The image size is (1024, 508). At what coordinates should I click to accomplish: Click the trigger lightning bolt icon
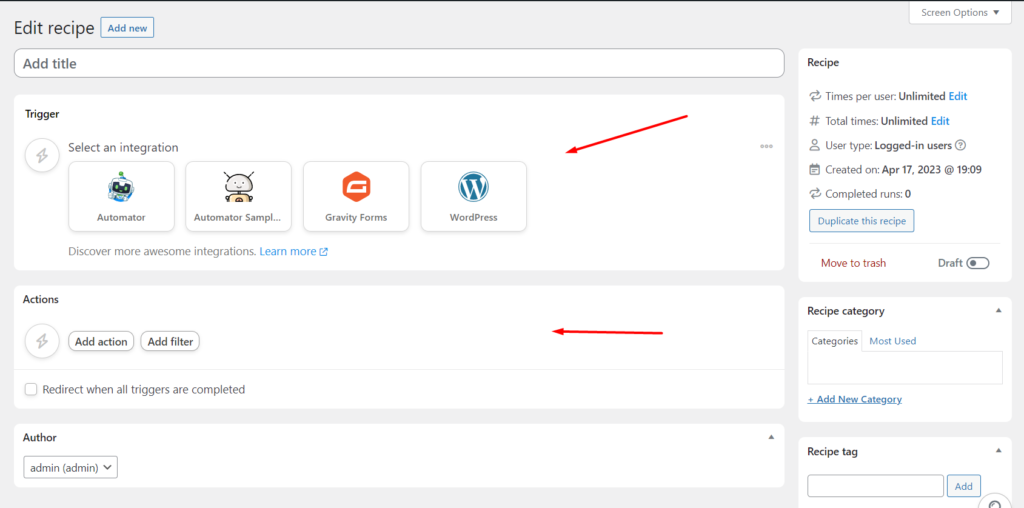(42, 156)
